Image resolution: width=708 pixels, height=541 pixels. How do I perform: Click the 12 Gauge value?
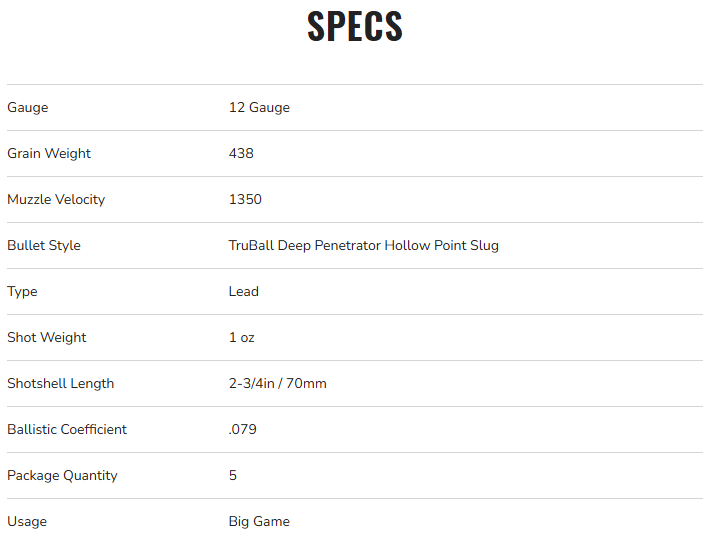pos(259,108)
